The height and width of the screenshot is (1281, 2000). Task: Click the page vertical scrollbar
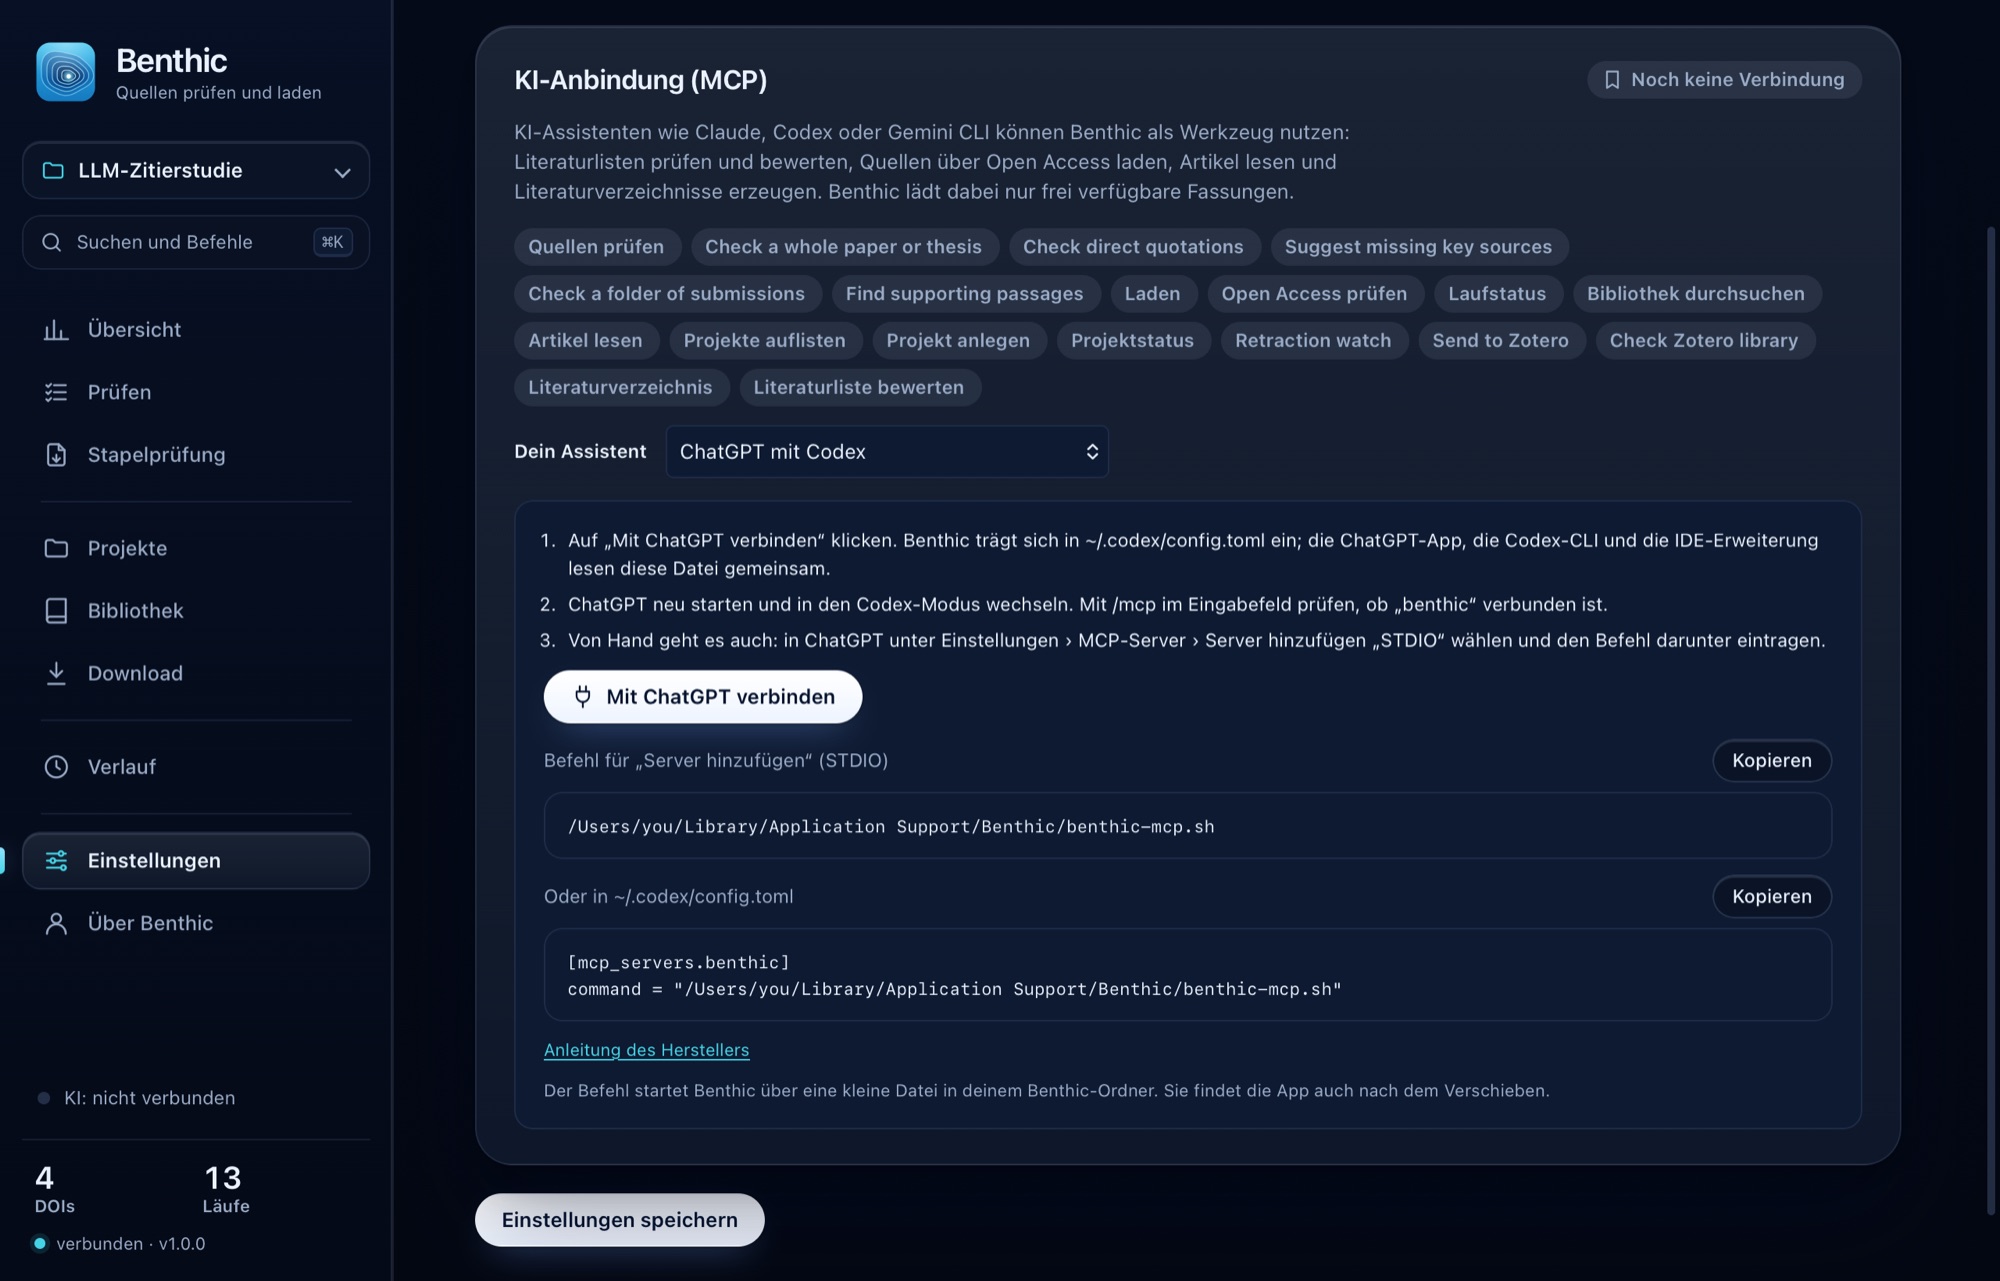pos(1990,720)
